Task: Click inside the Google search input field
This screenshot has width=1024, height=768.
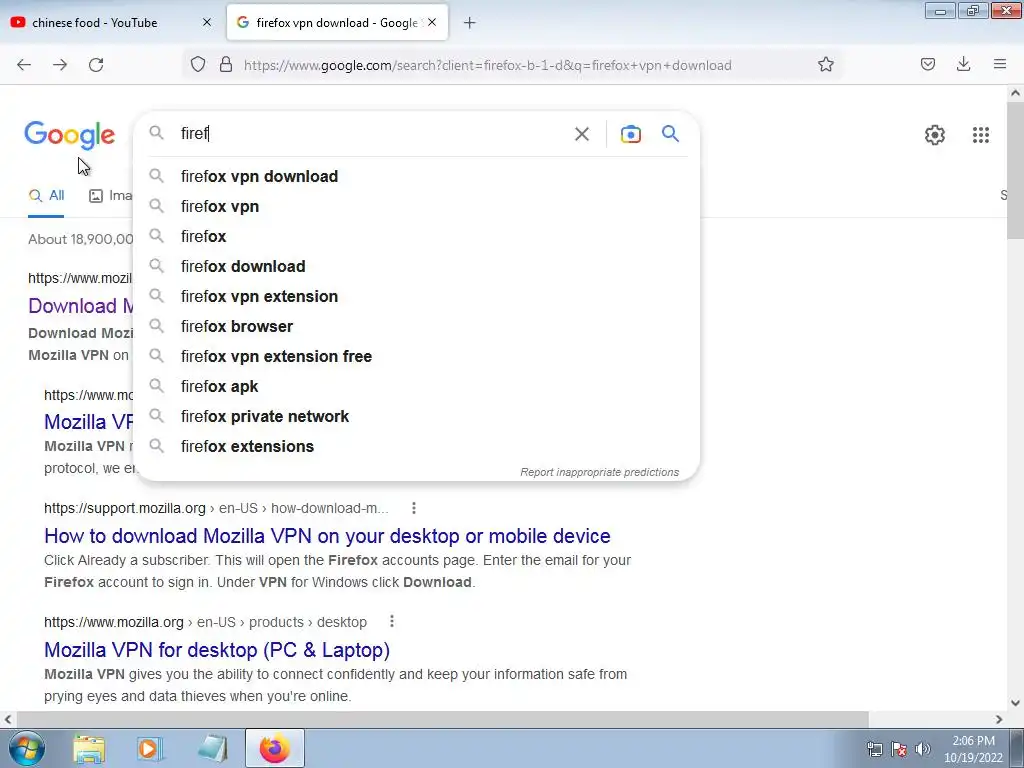Action: point(372,134)
